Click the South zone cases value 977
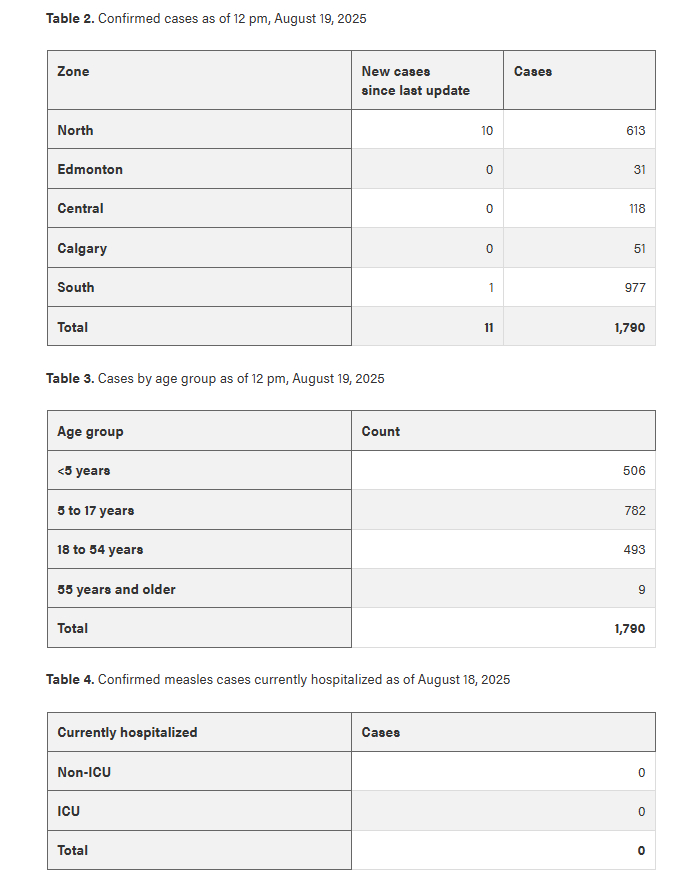The image size is (689, 879). 633,288
